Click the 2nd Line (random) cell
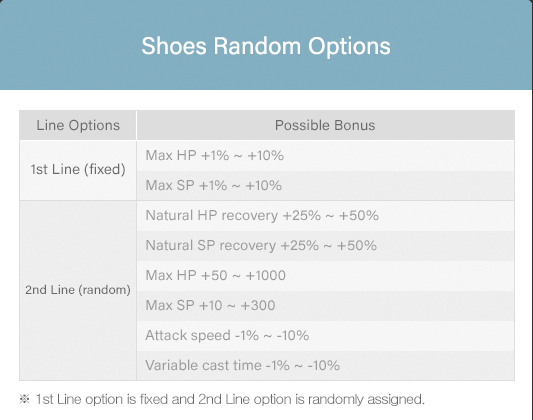 [x=78, y=290]
